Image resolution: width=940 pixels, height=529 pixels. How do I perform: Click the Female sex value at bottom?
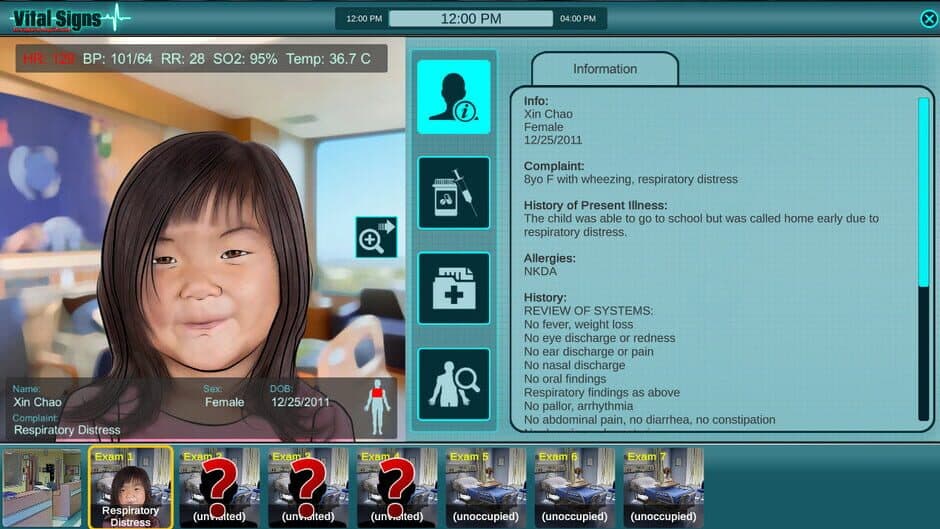pyautogui.click(x=224, y=402)
